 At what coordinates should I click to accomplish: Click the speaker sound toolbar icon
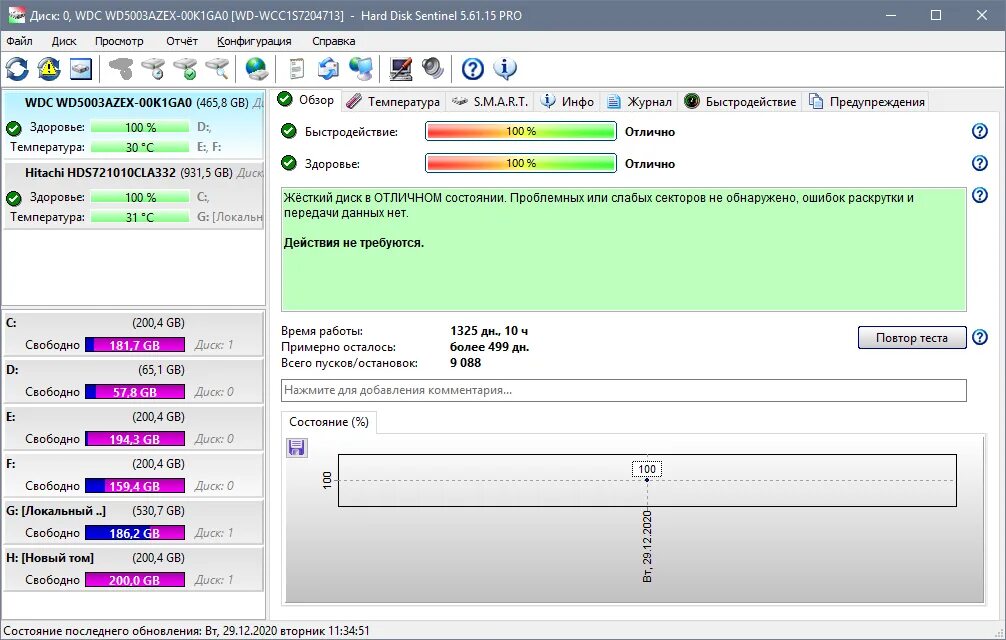432,69
